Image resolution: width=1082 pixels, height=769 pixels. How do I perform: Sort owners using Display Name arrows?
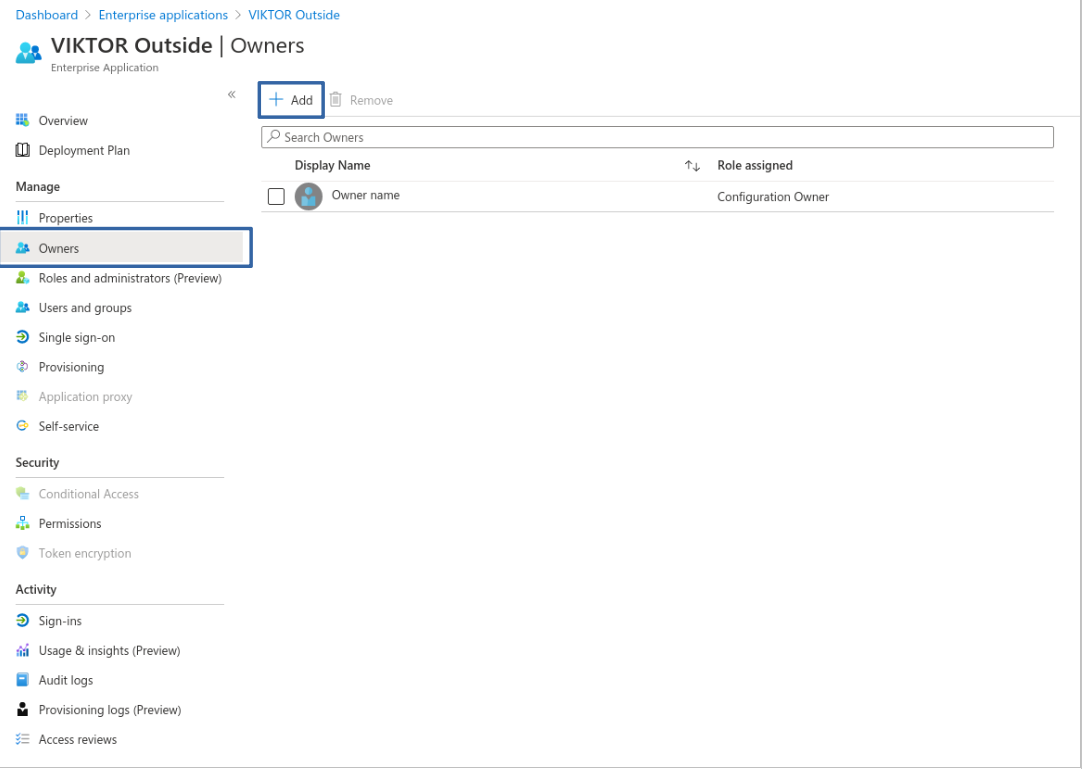tap(691, 166)
